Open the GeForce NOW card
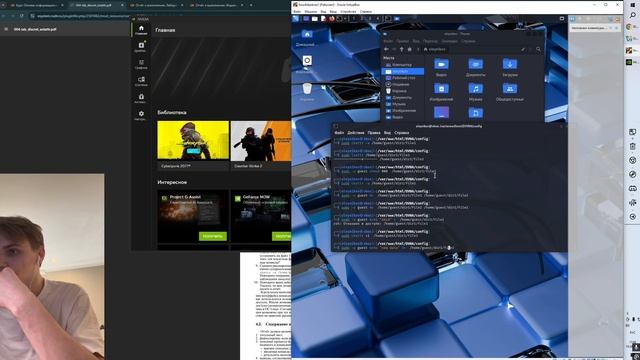Image resolution: width=640 pixels, height=360 pixels. [261, 216]
